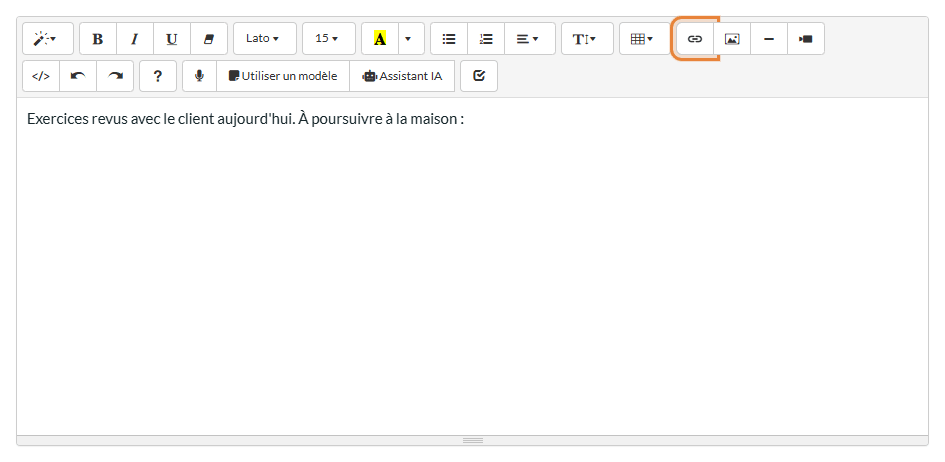Start dictation with the microphone icon
This screenshot has width=945, height=462.
coord(199,76)
